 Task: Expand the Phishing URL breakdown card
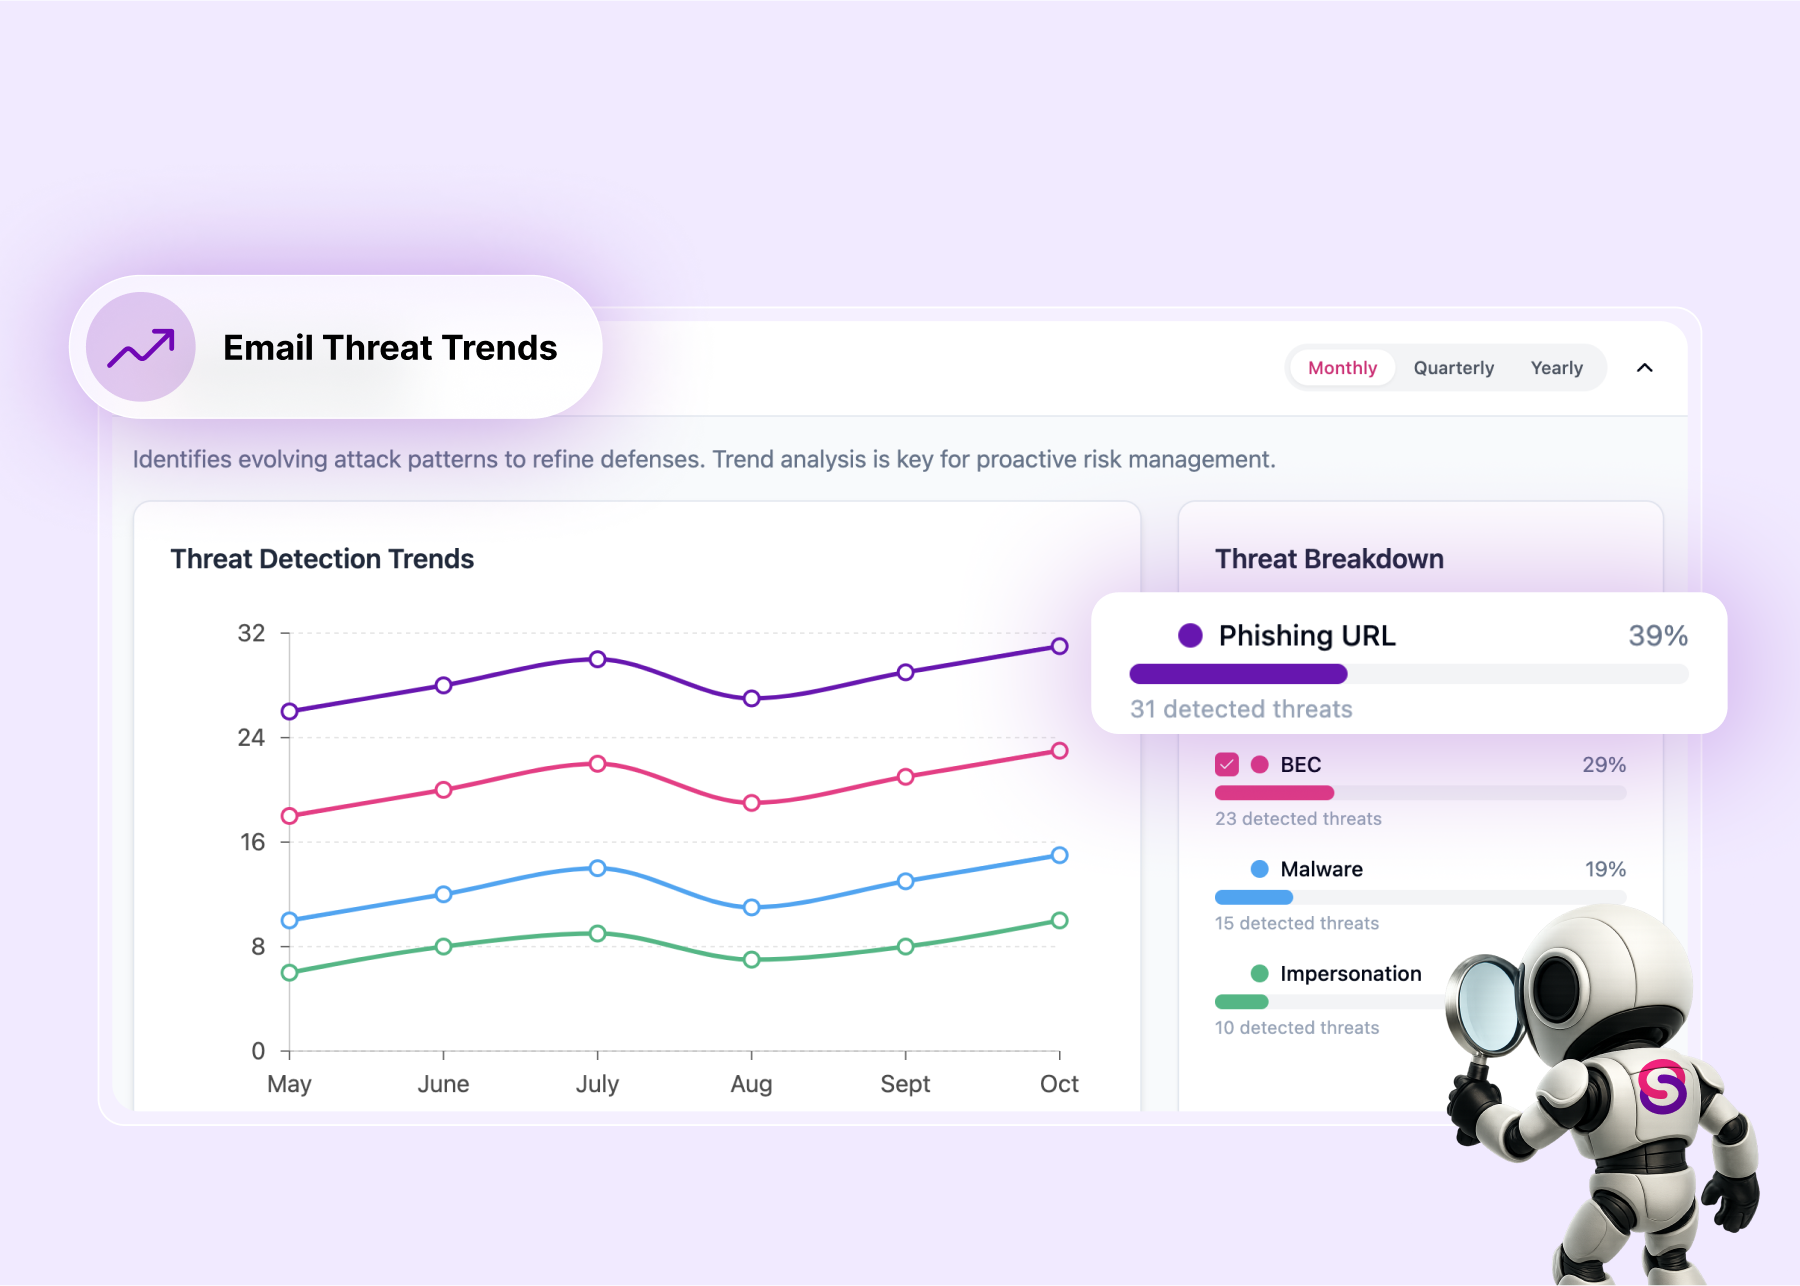(x=1409, y=663)
